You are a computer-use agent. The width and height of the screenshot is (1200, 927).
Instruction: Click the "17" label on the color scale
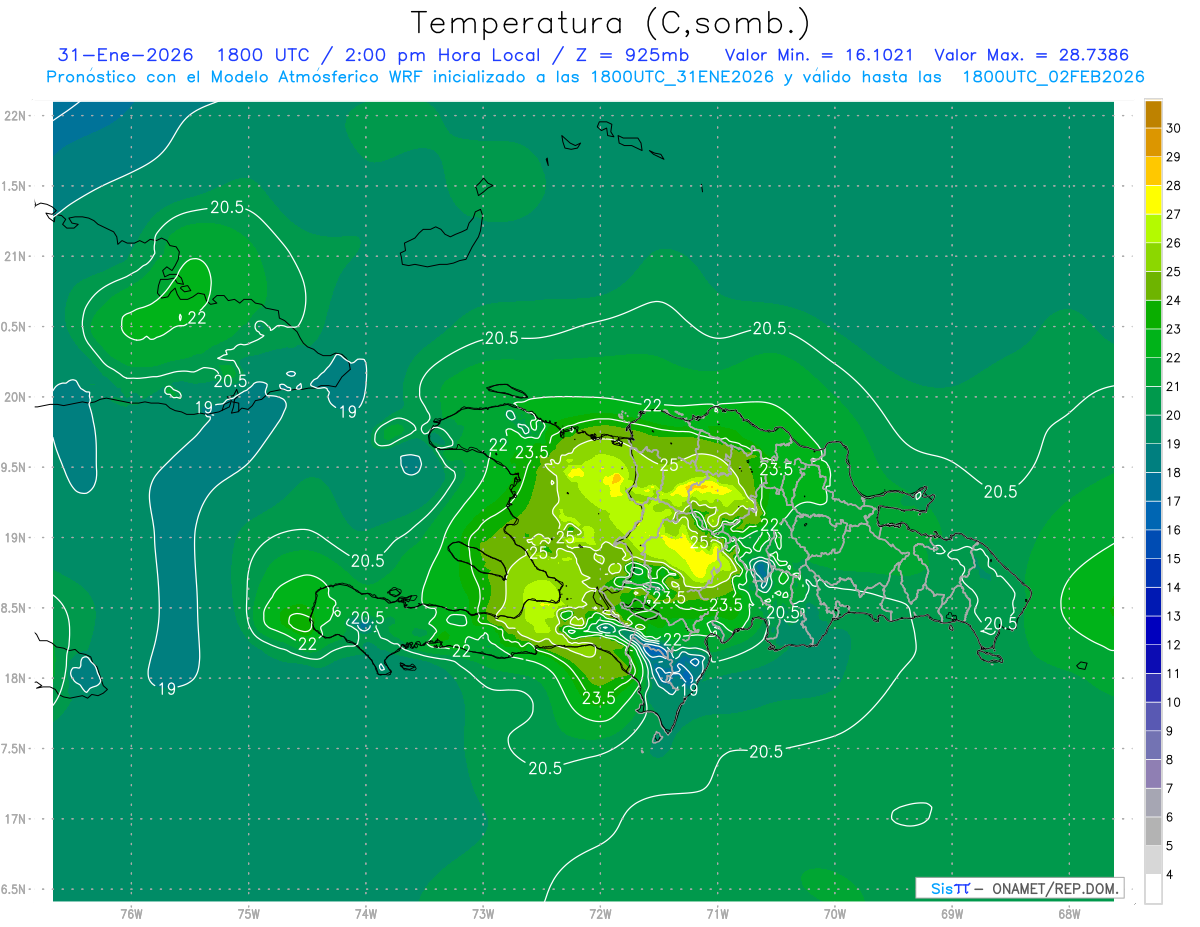1175,501
